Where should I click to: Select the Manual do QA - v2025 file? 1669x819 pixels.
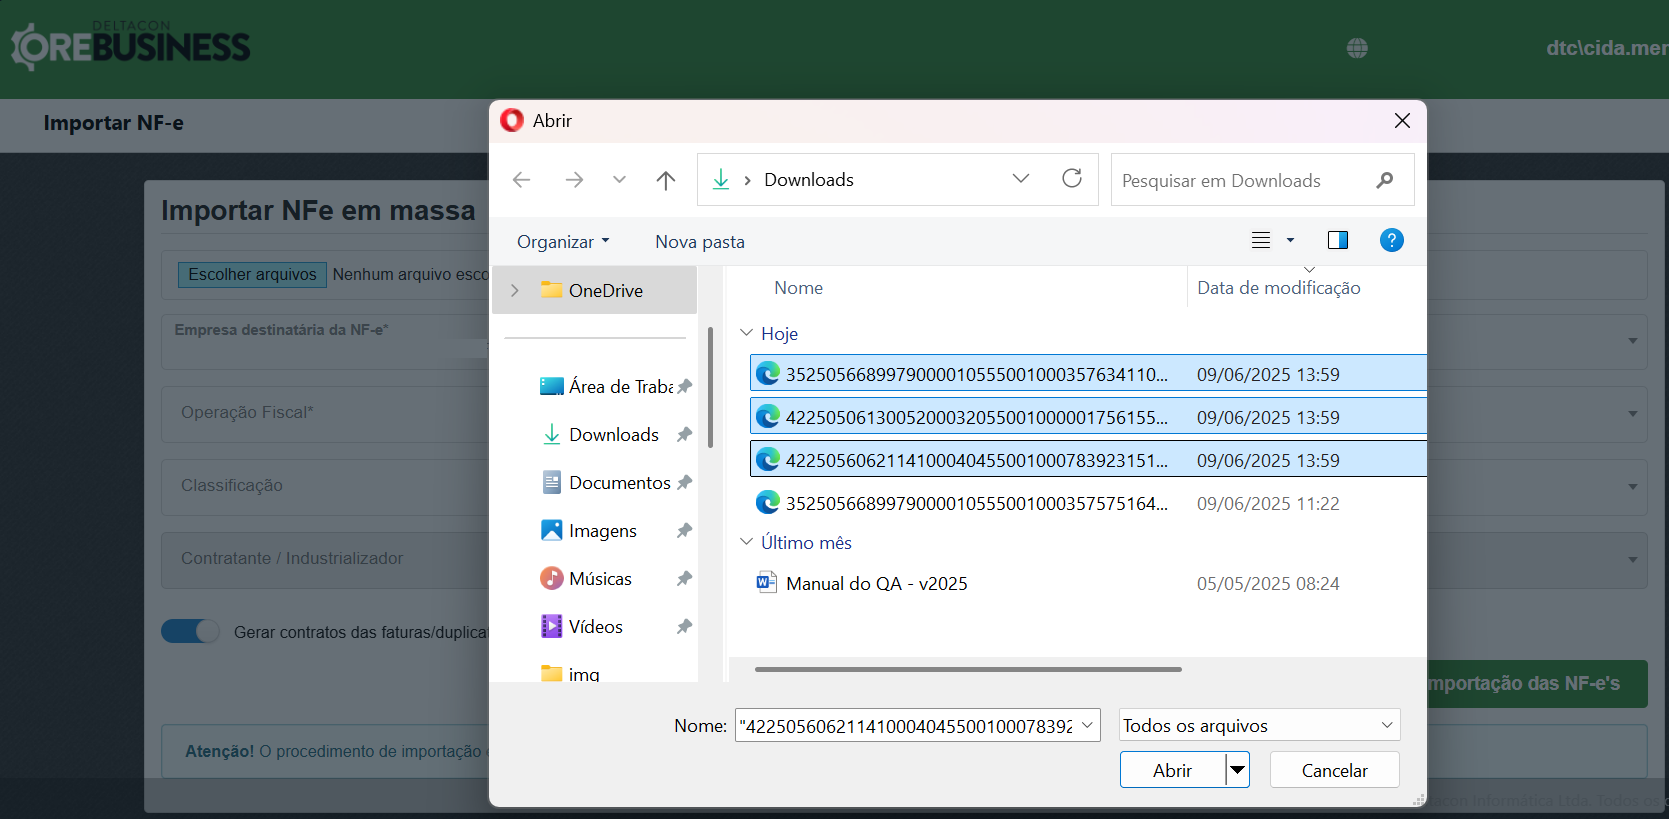(876, 584)
